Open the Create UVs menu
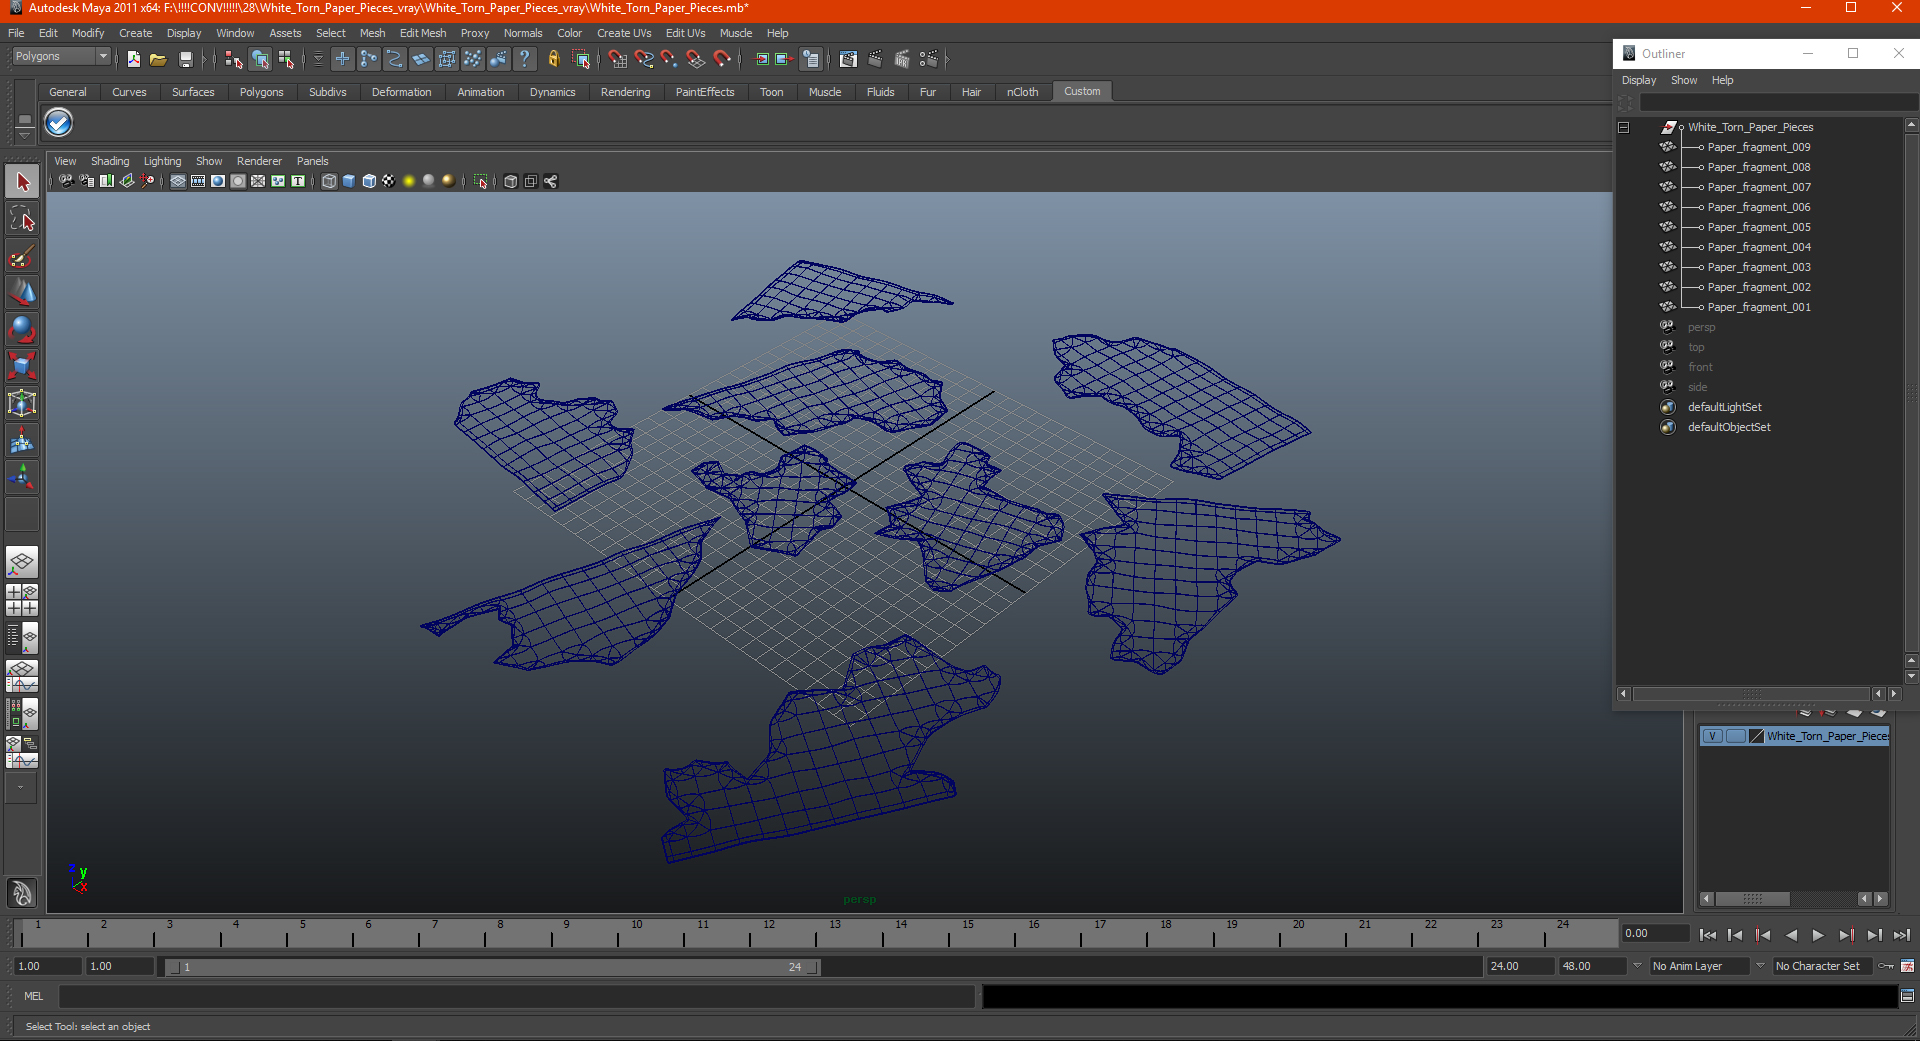Screen dimensions: 1920x1041 tap(624, 33)
